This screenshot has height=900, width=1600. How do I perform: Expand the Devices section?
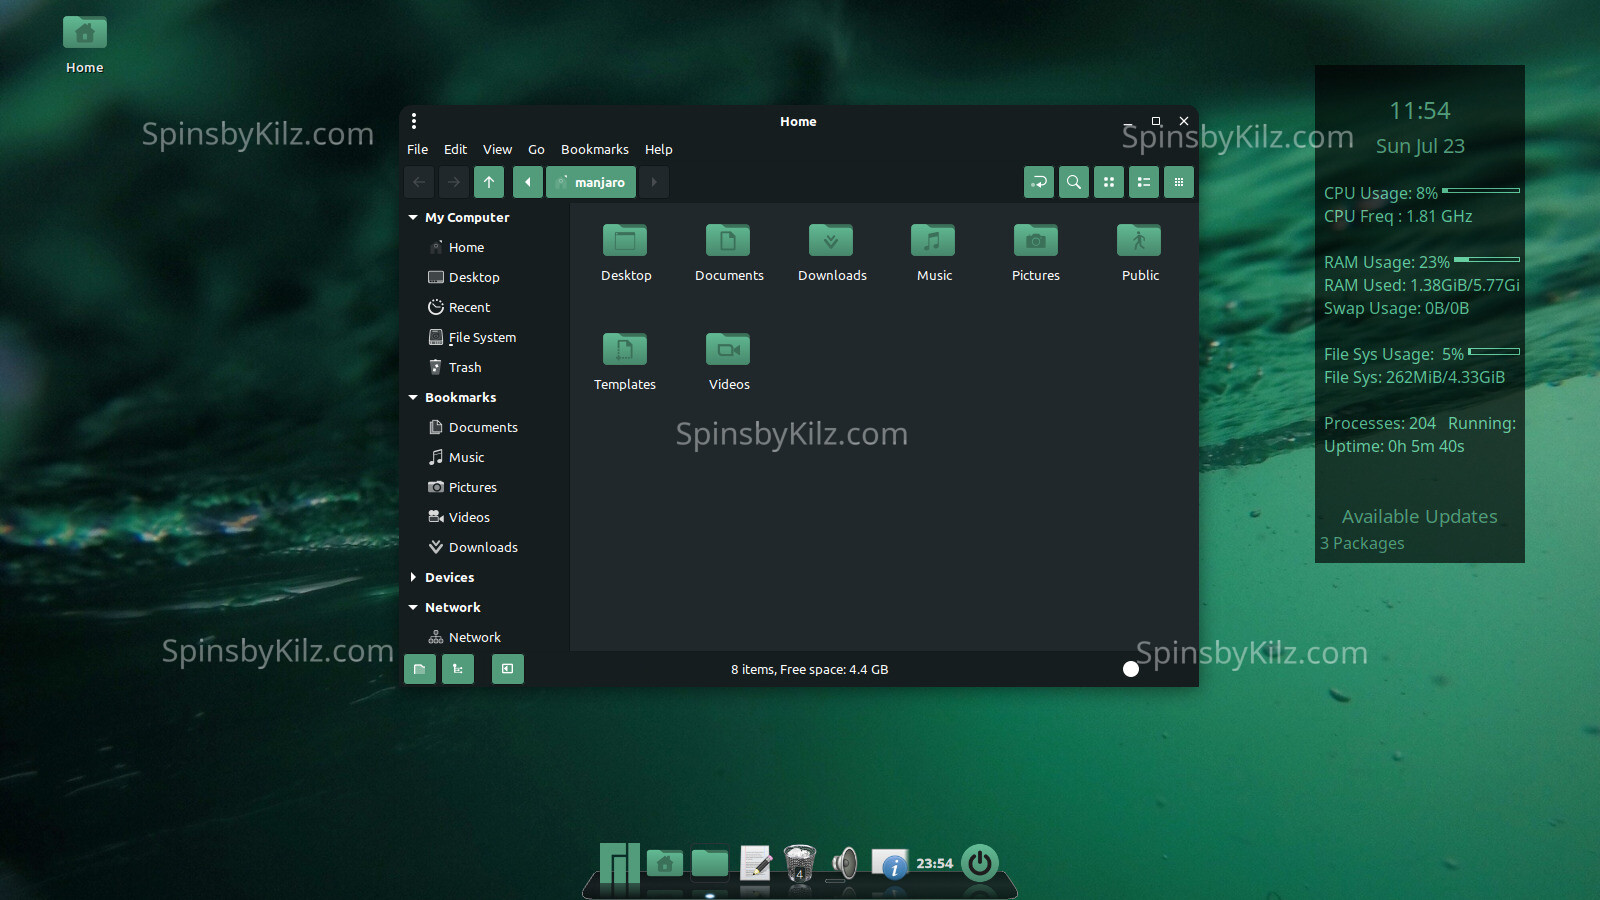413,577
